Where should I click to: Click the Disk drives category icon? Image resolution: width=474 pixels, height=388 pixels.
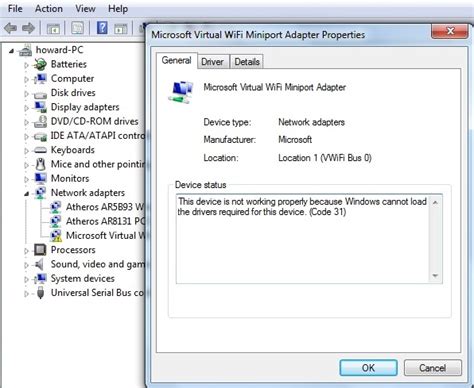point(40,94)
